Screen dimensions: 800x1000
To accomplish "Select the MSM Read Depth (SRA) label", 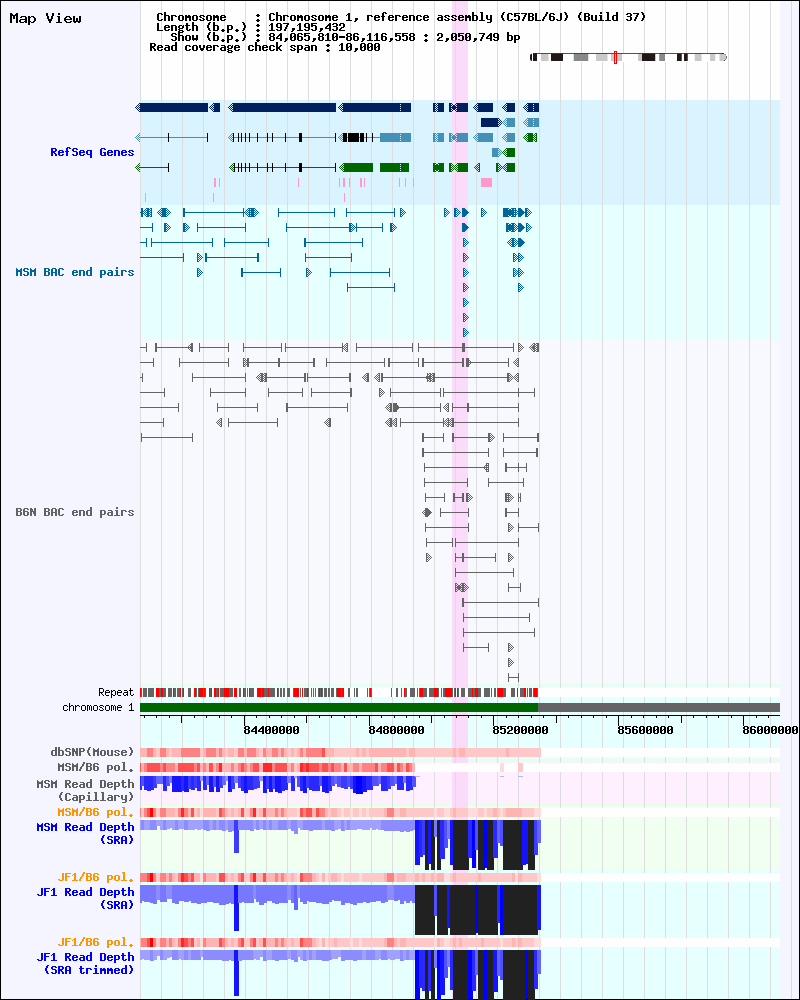I will tap(85, 833).
